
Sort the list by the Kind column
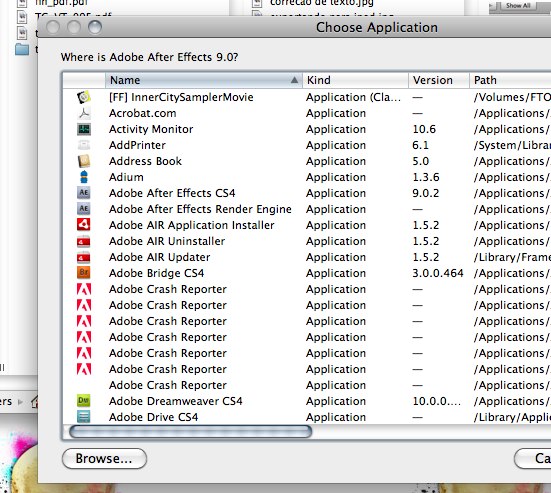[x=355, y=80]
